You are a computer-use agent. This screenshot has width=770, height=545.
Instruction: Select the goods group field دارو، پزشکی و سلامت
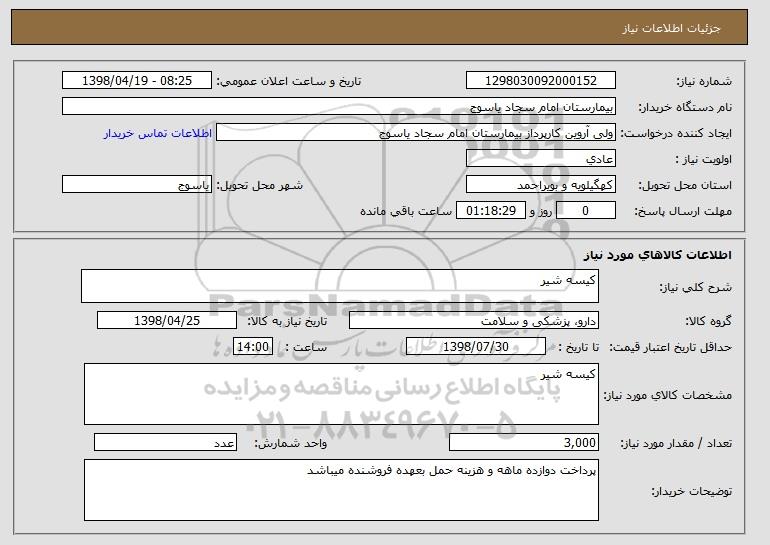(474, 321)
